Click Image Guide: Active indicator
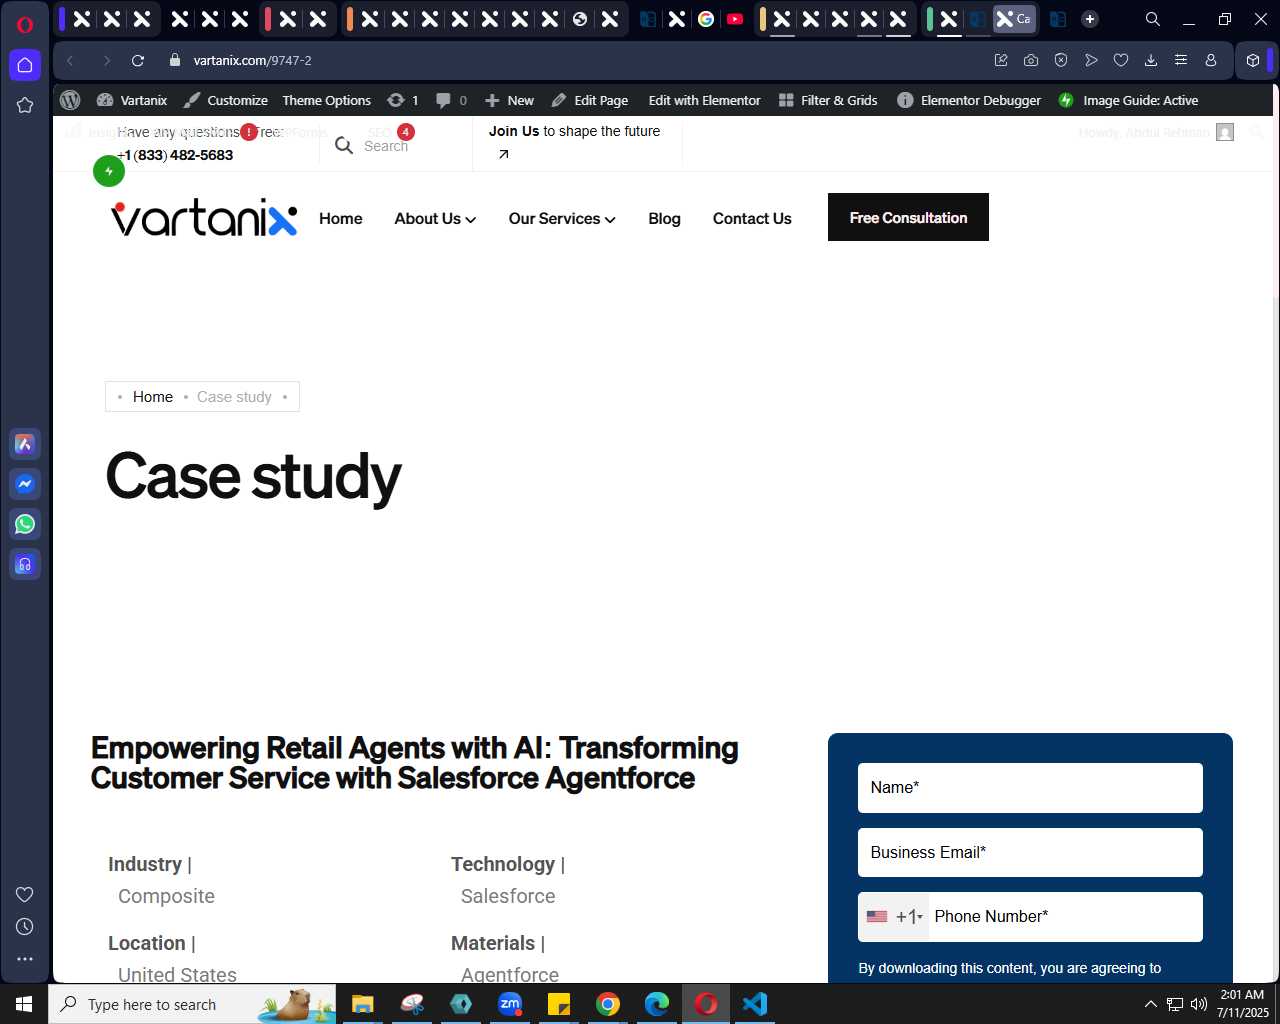 click(x=1128, y=100)
